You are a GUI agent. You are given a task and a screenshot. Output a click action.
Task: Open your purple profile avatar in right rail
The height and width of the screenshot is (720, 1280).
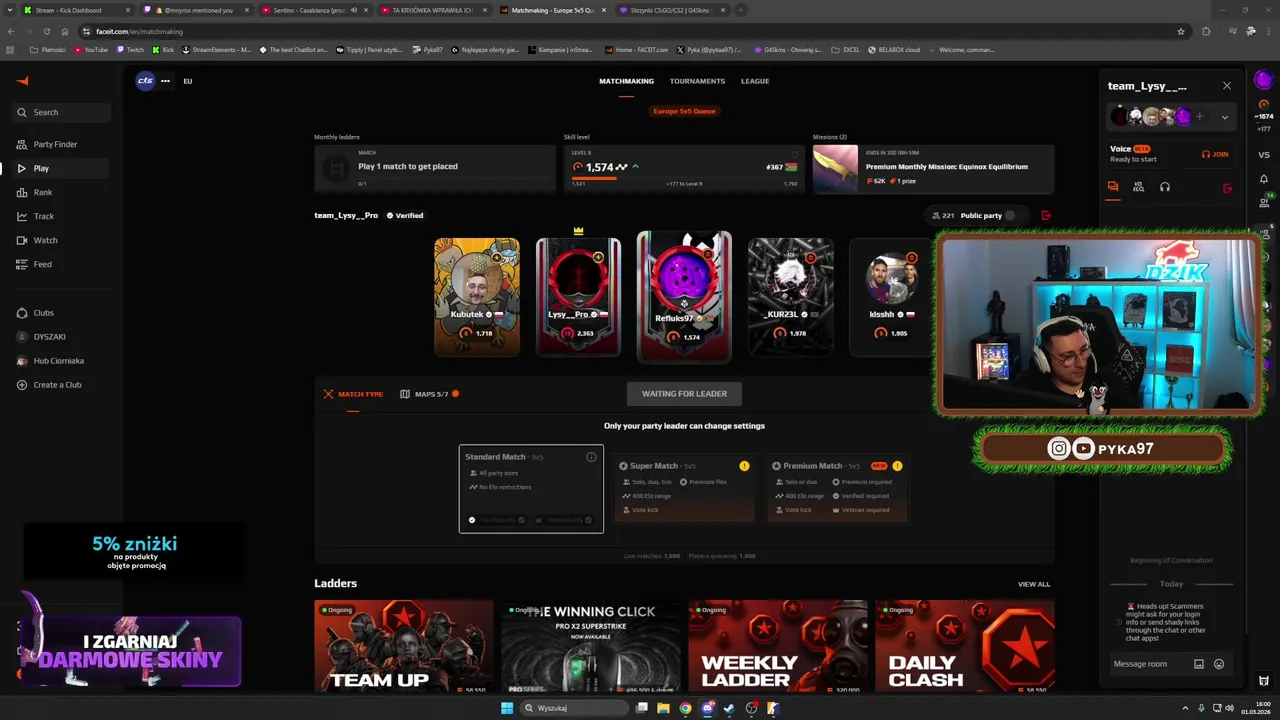click(1264, 80)
